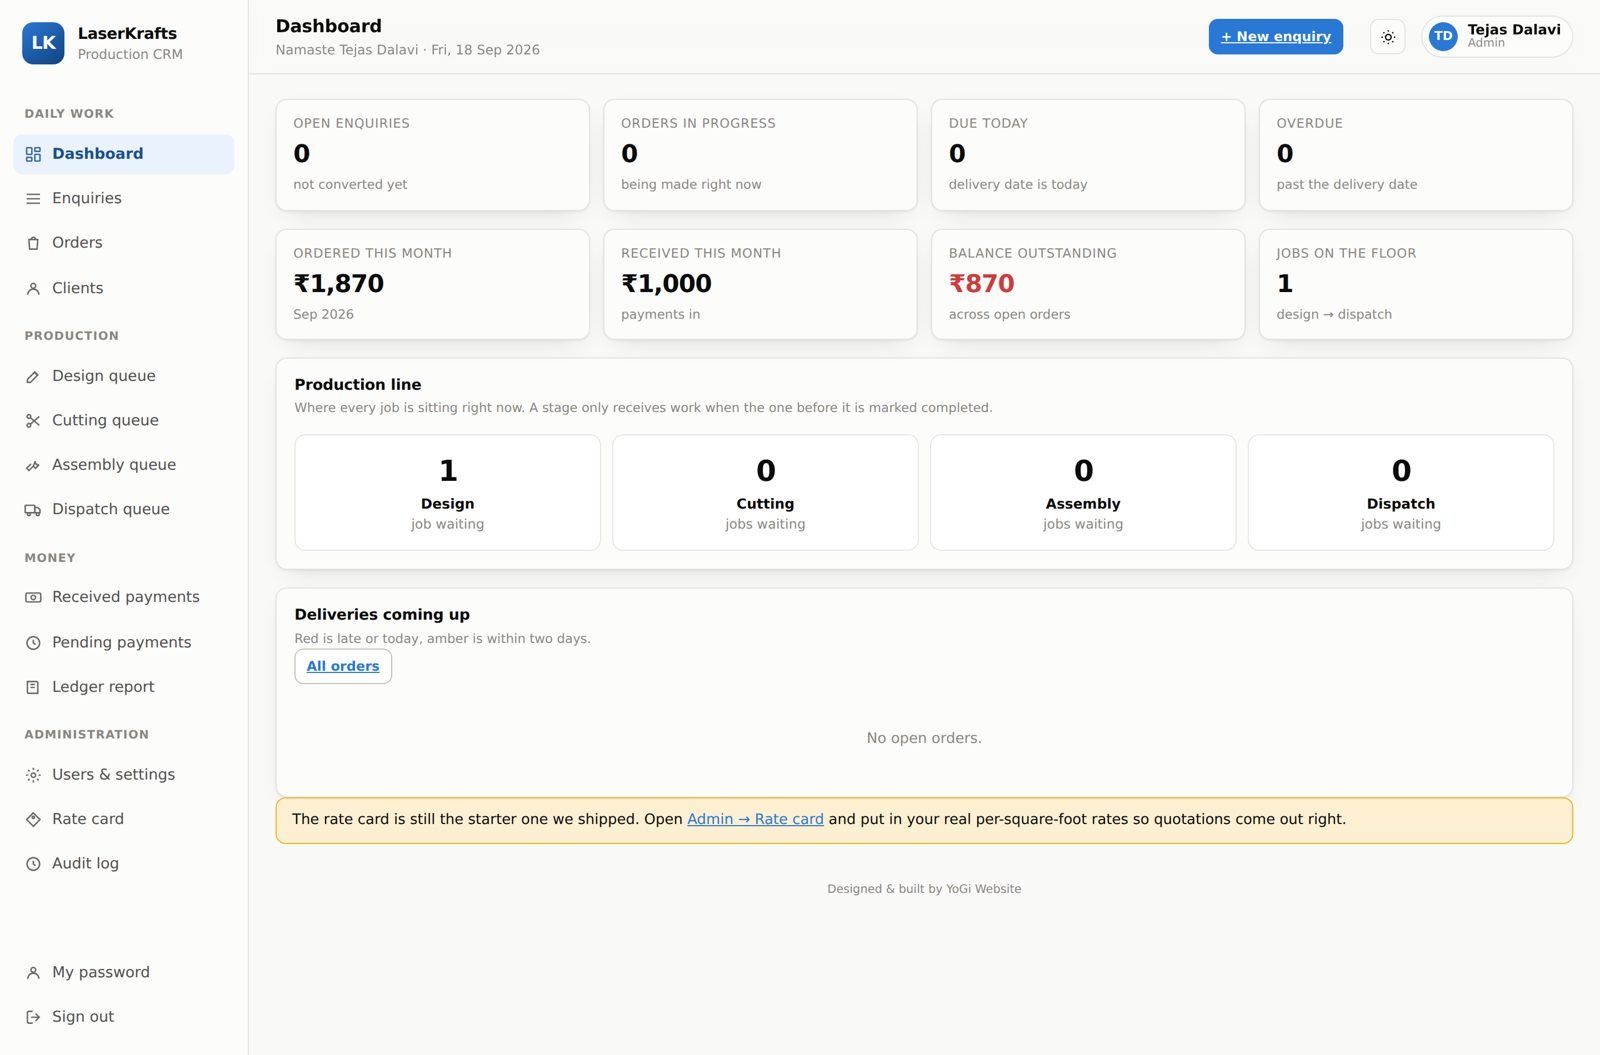Click the Design queue pencil icon
Viewport: 1600px width, 1055px height.
[33, 376]
